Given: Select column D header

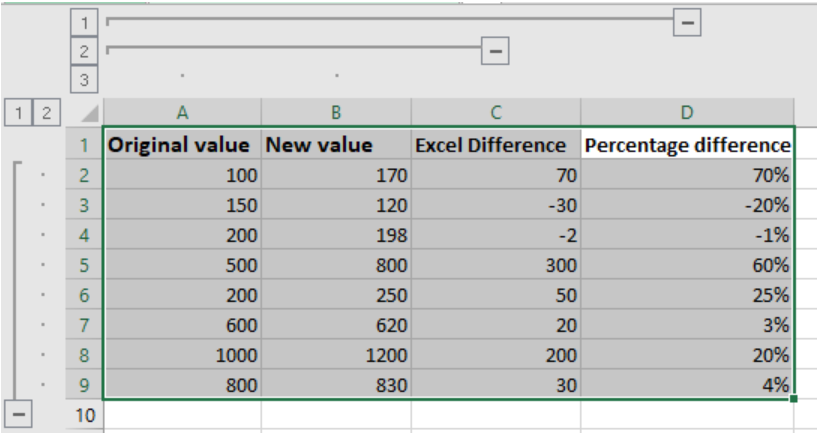Looking at the screenshot, I should click(x=687, y=113).
